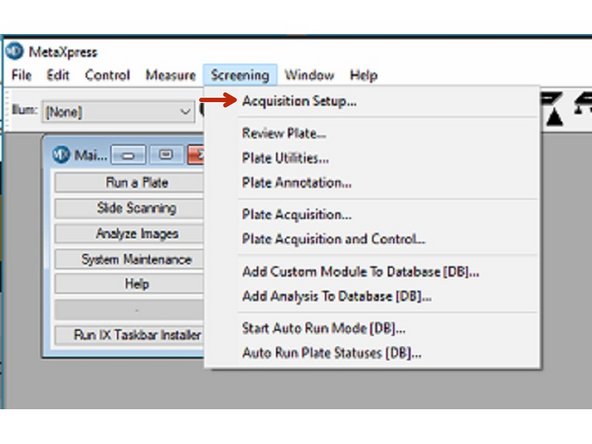Open the Measure menu
592x444 pixels.
coord(171,75)
